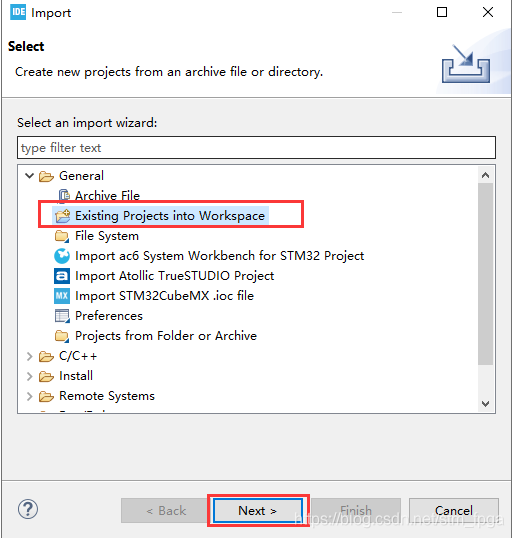Select the STM32CubeMX MX icon
This screenshot has height=538, width=514.
(62, 296)
